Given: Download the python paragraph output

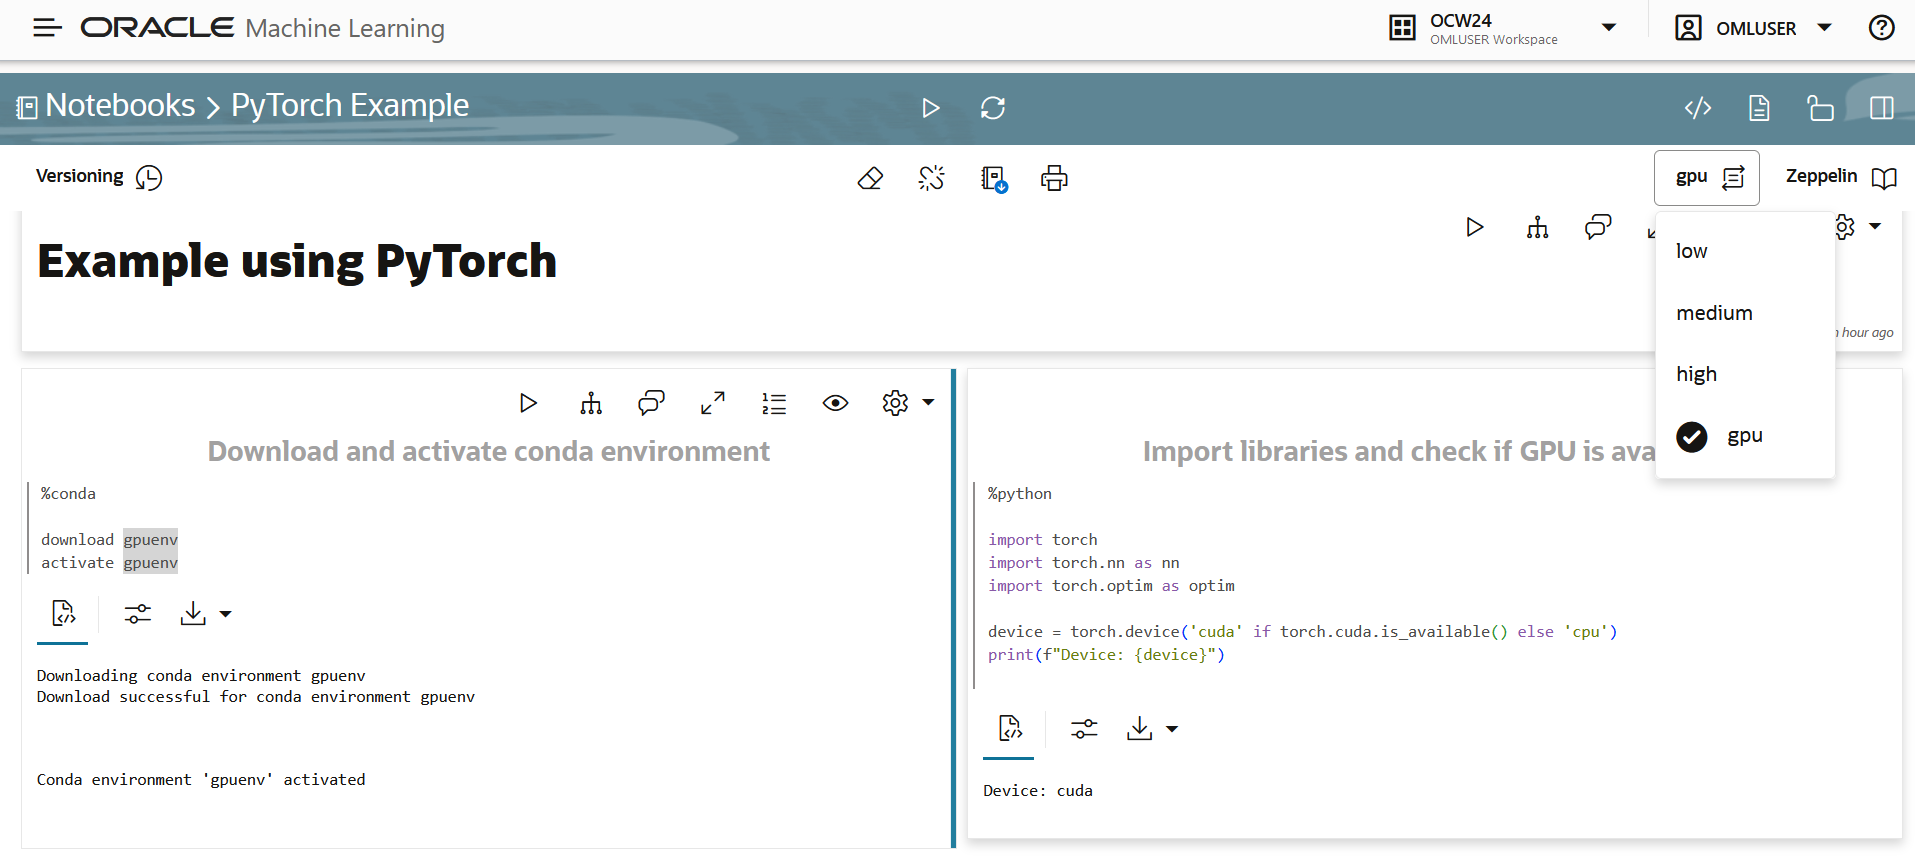Looking at the screenshot, I should pyautogui.click(x=1139, y=729).
